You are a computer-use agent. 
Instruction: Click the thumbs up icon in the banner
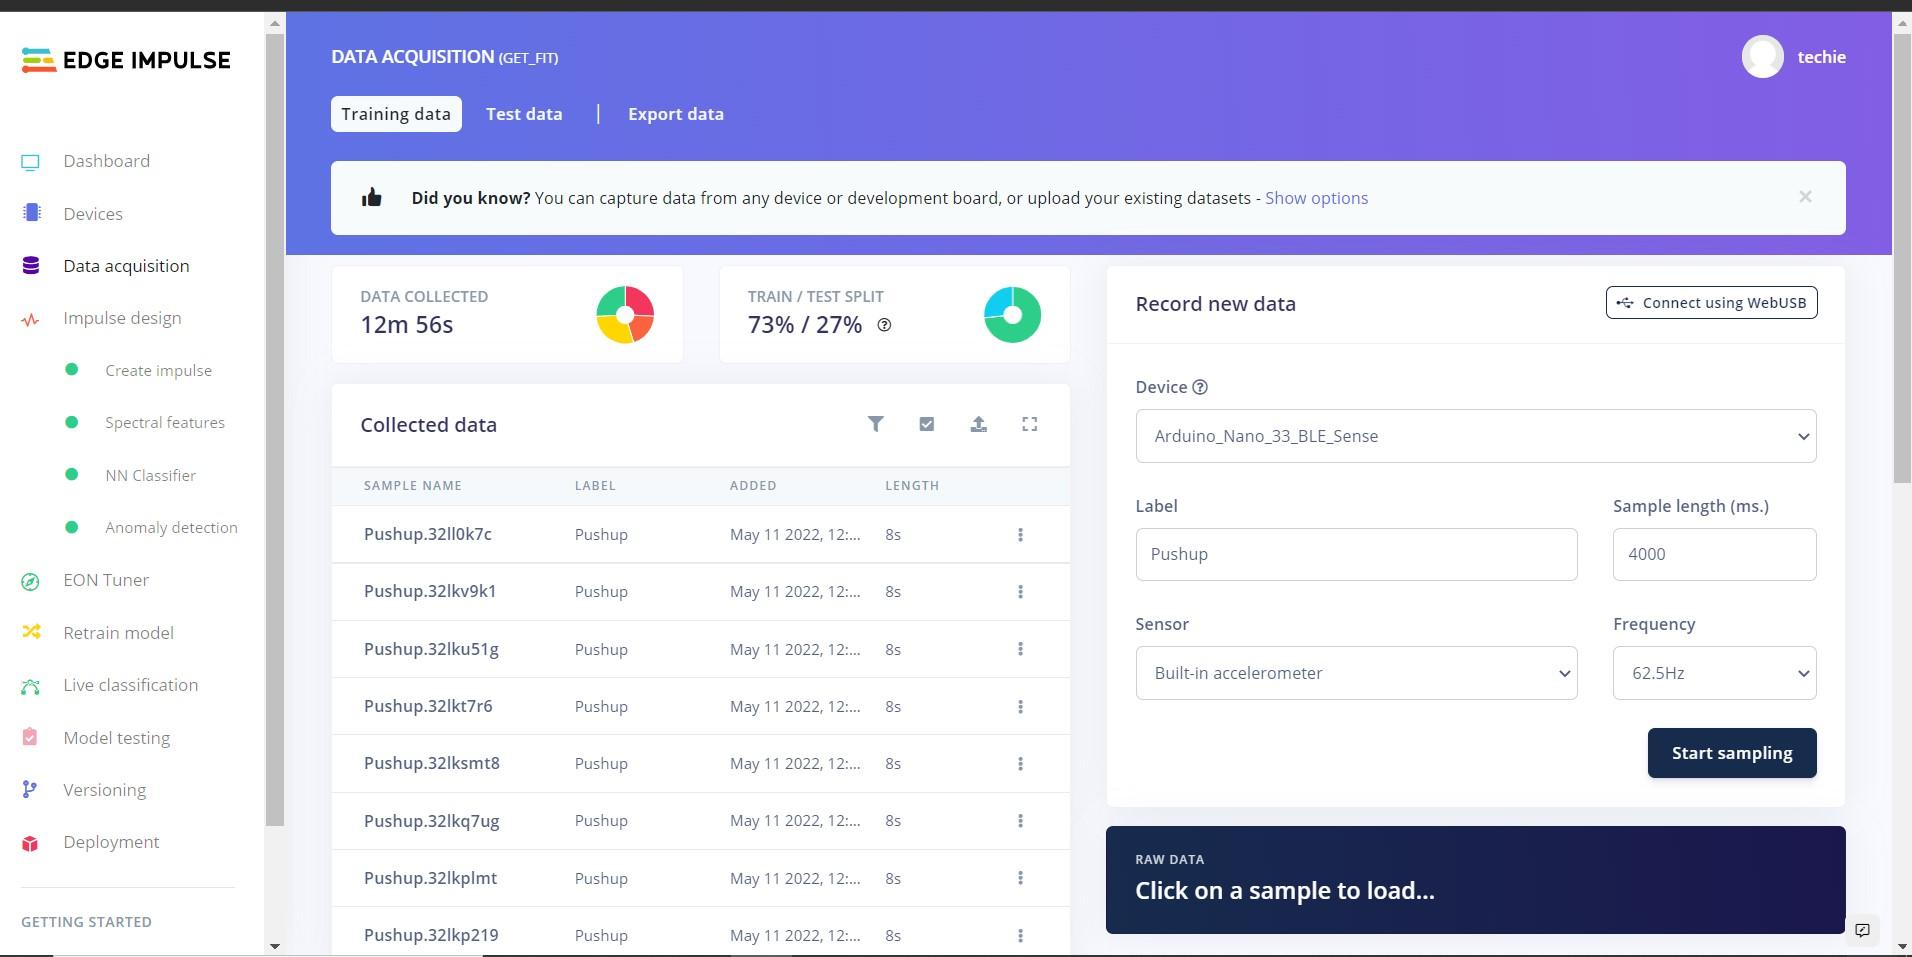coord(372,197)
